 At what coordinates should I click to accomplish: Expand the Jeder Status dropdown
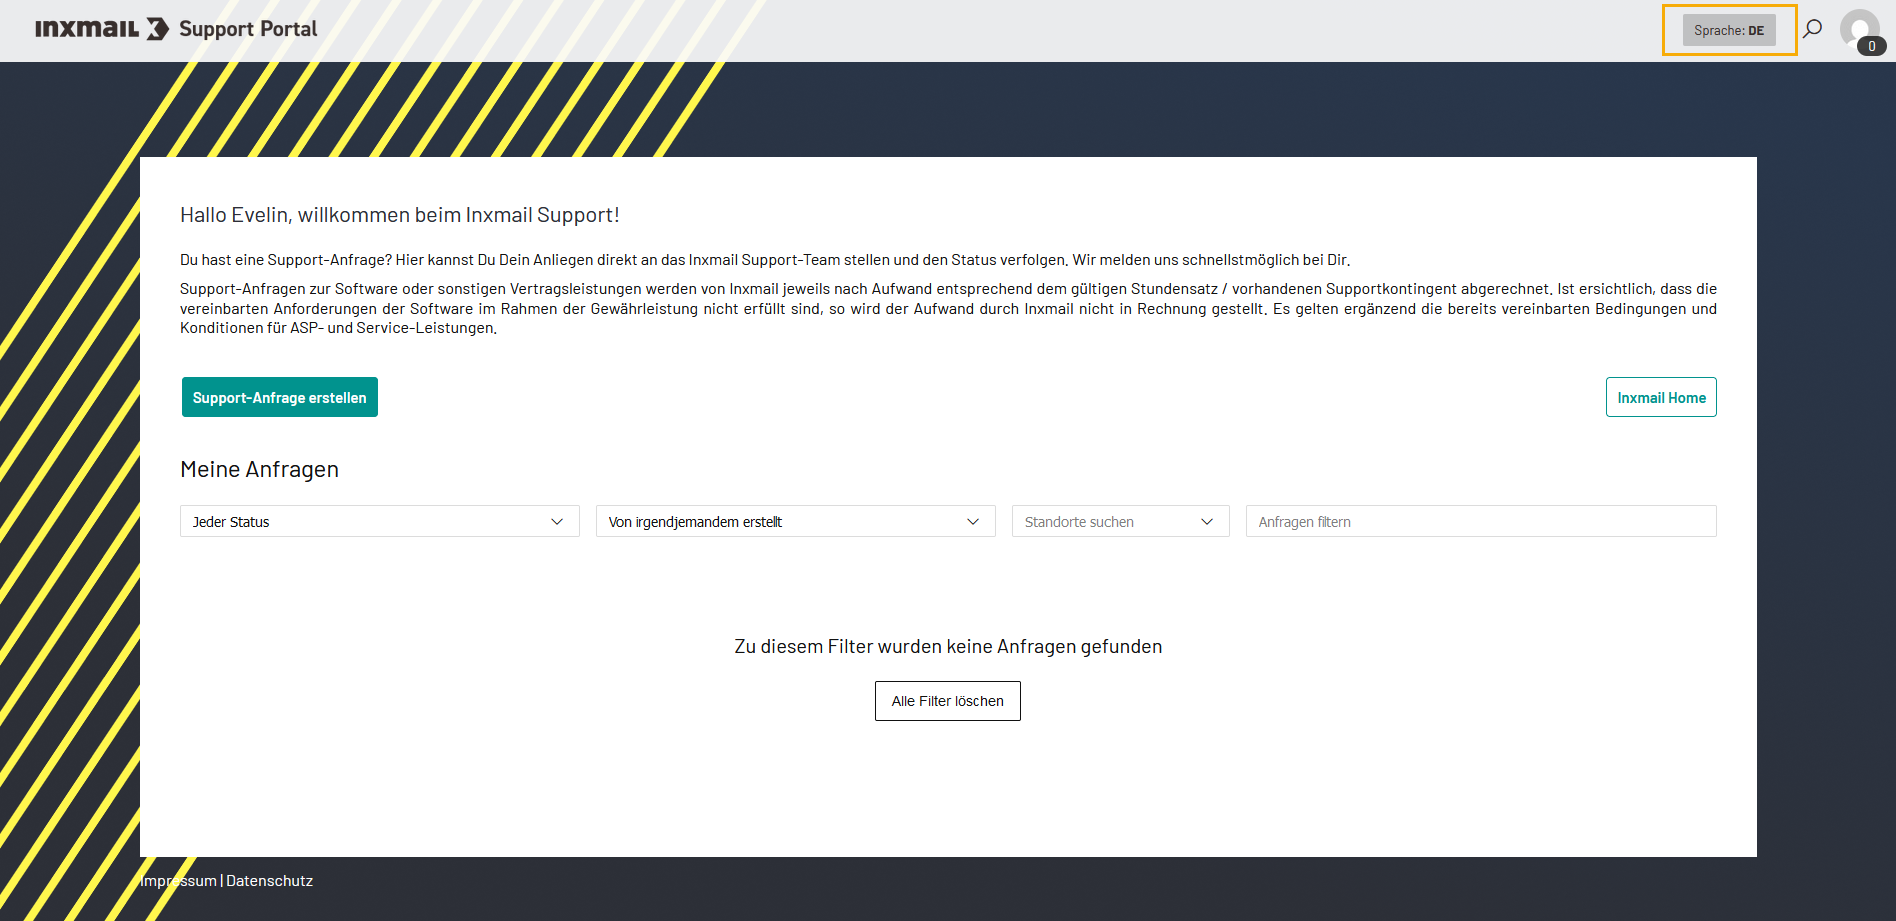pos(380,521)
